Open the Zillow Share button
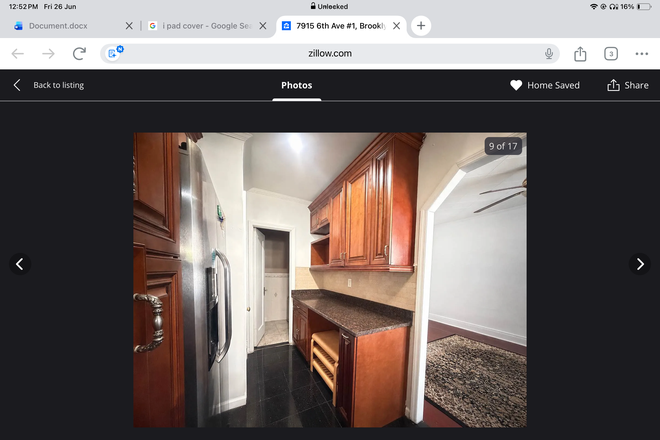660x440 pixels. (x=628, y=85)
